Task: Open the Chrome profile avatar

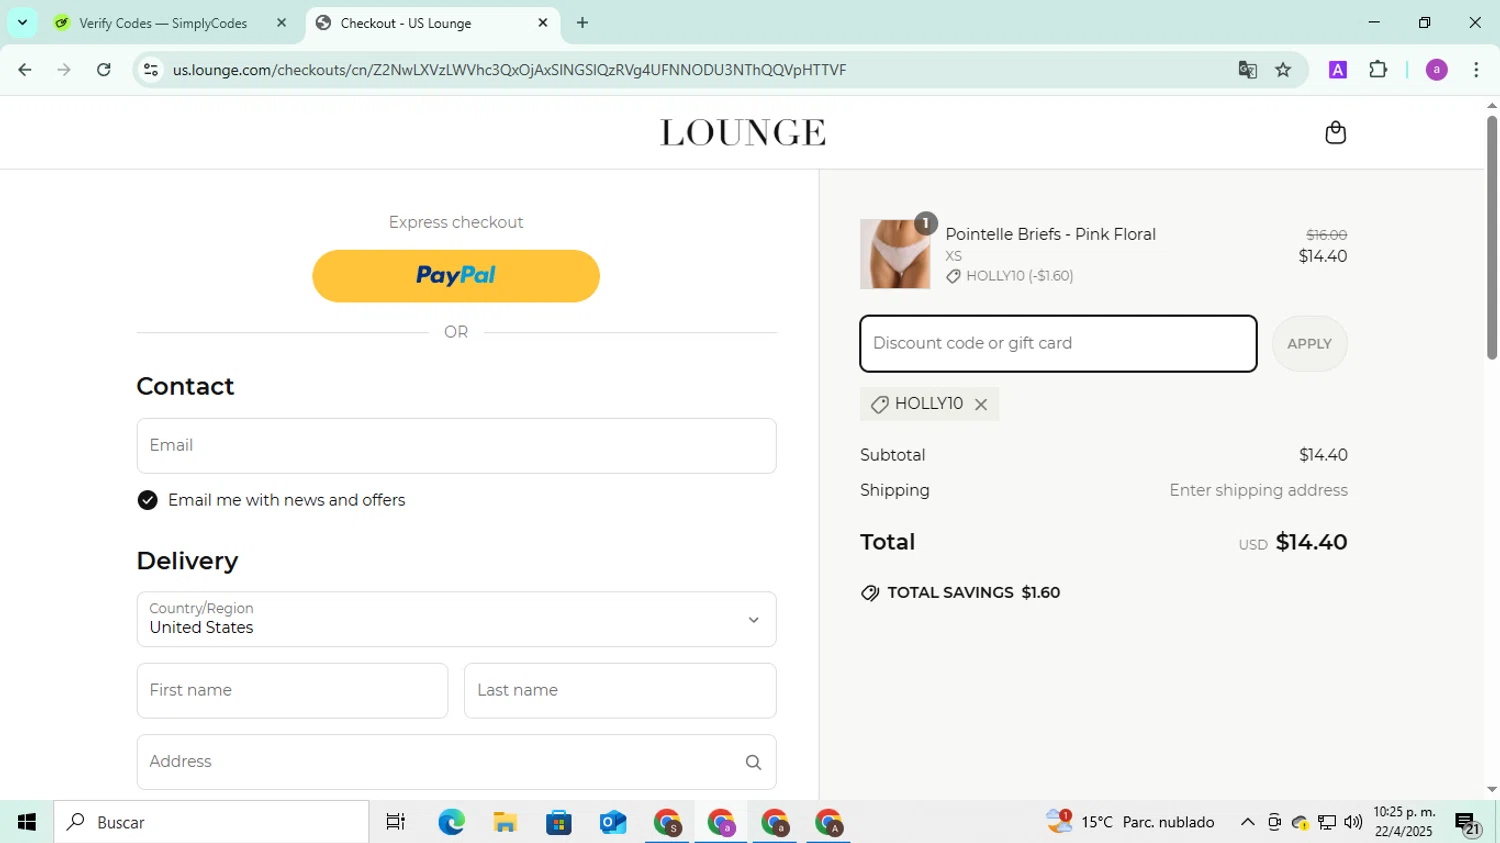Action: [x=1436, y=70]
